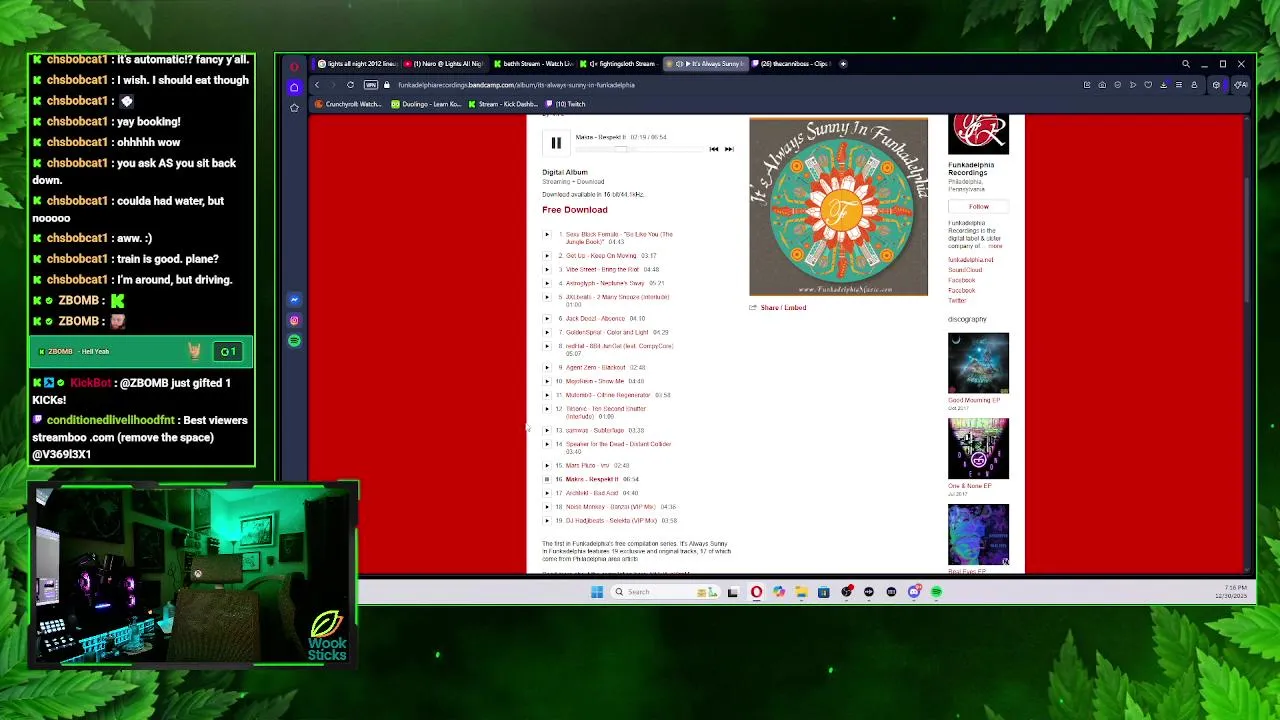
Task: Open Share / Embed link under album art
Action: coord(783,308)
